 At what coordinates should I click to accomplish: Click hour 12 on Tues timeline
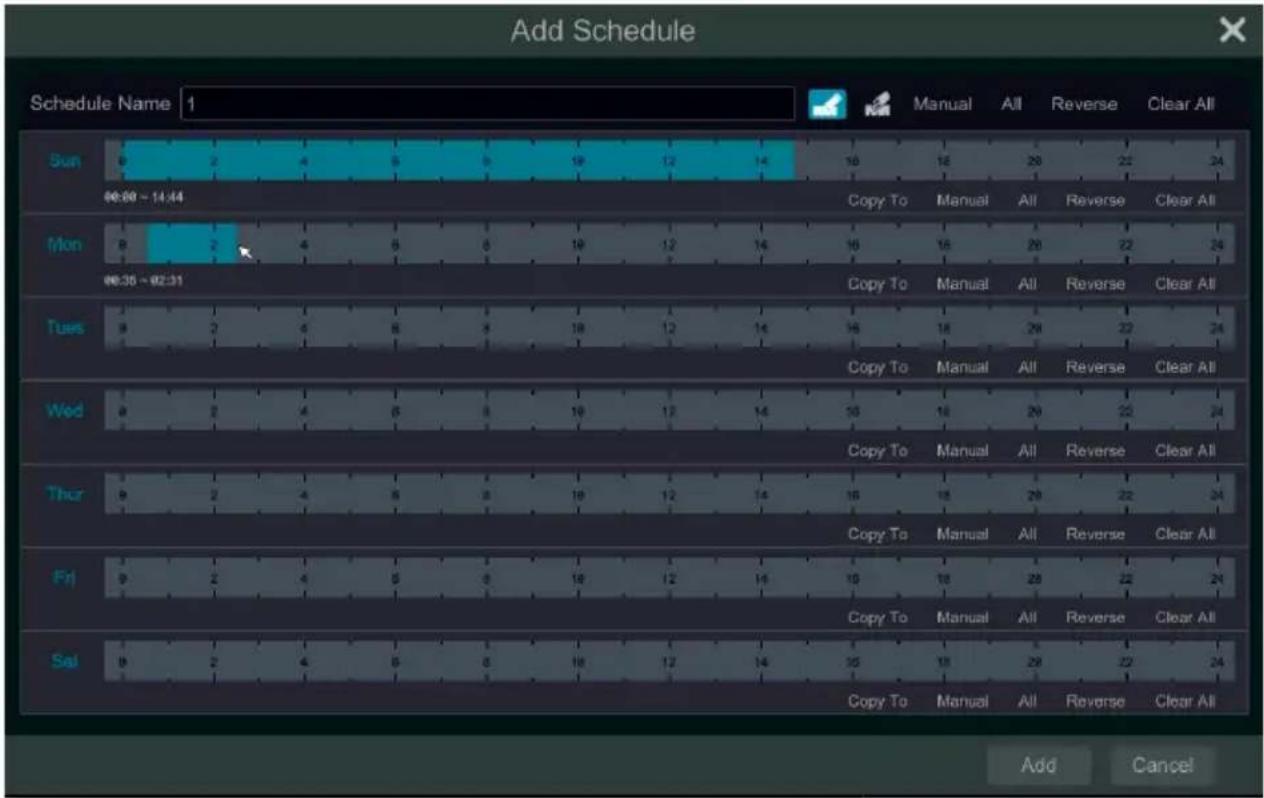(669, 327)
